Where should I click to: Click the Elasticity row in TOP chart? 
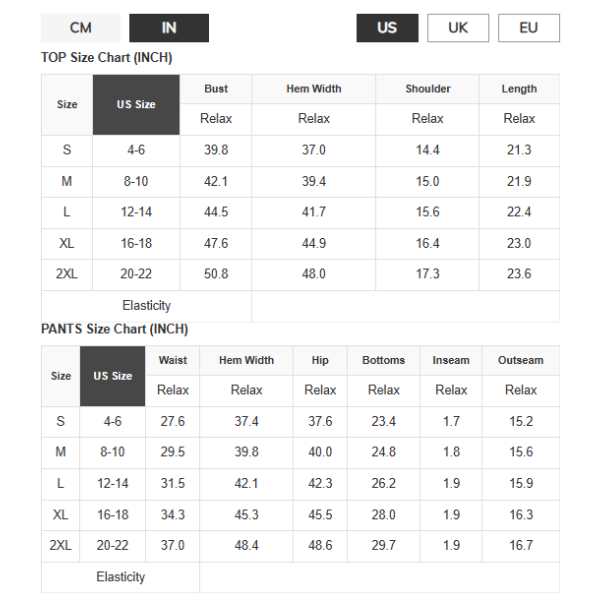coord(146,306)
